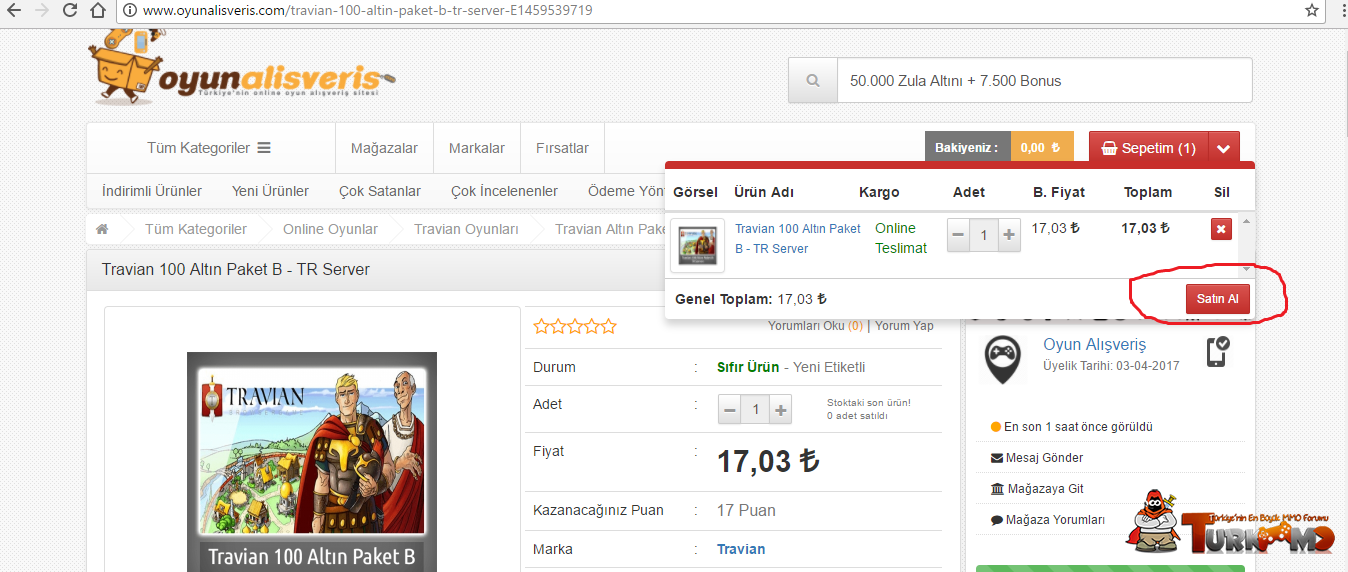Click the 17 Puan value
1348x572 pixels.
[x=746, y=510]
